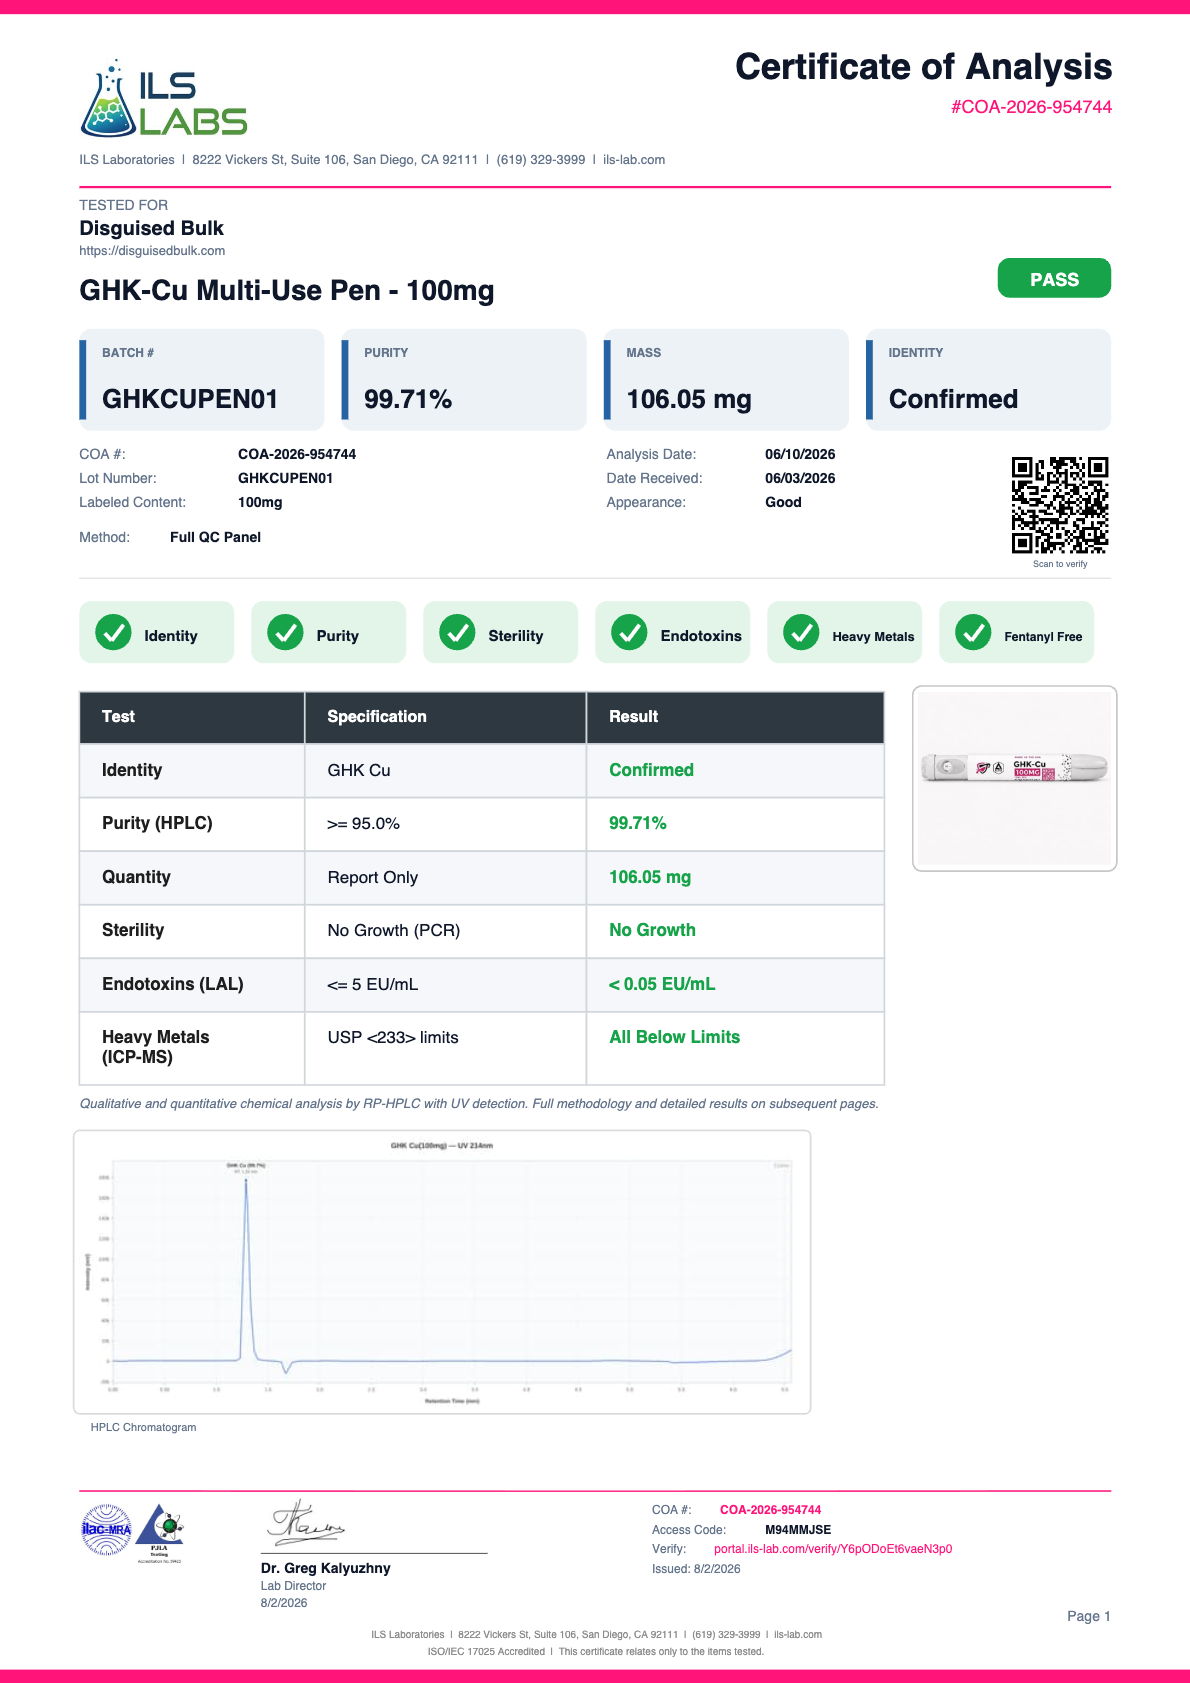The image size is (1190, 1683).
Task: Open the portal.ils-lab.com verify link
Action: click(x=833, y=1549)
